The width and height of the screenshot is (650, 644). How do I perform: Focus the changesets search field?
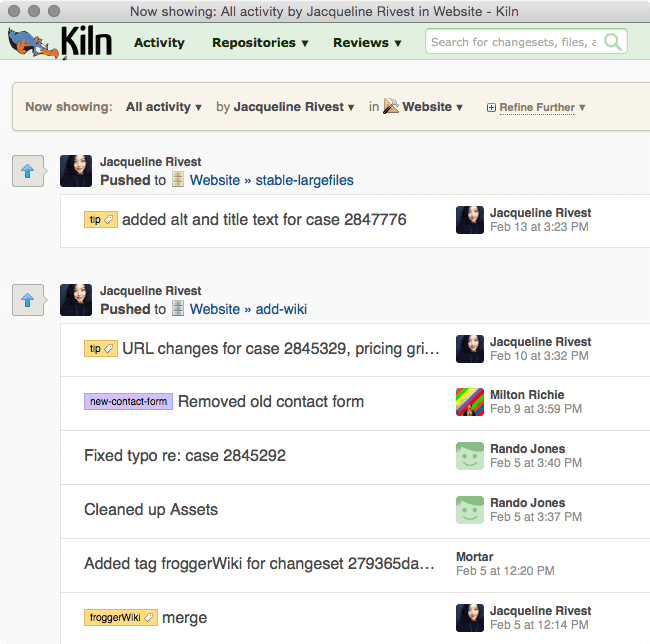[514, 42]
